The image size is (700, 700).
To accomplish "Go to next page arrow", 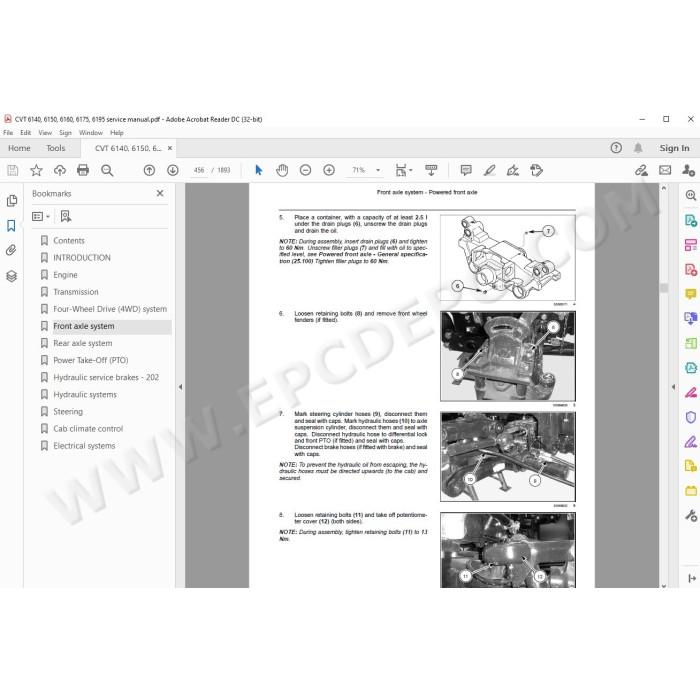I will pyautogui.click(x=173, y=170).
